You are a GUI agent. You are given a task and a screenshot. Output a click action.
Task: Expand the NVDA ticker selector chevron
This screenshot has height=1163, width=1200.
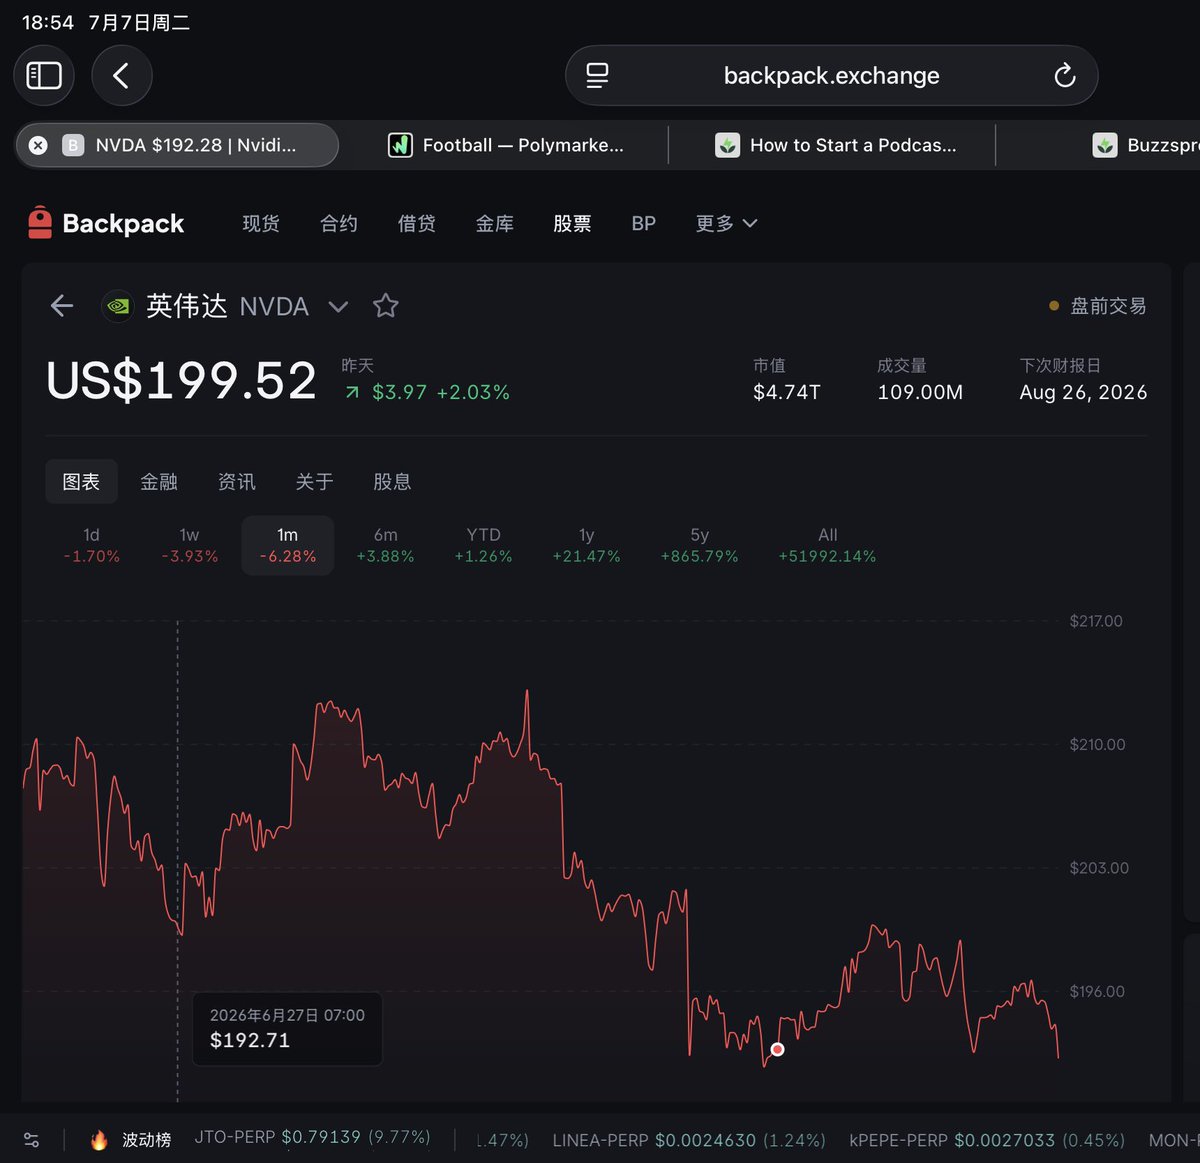click(338, 307)
